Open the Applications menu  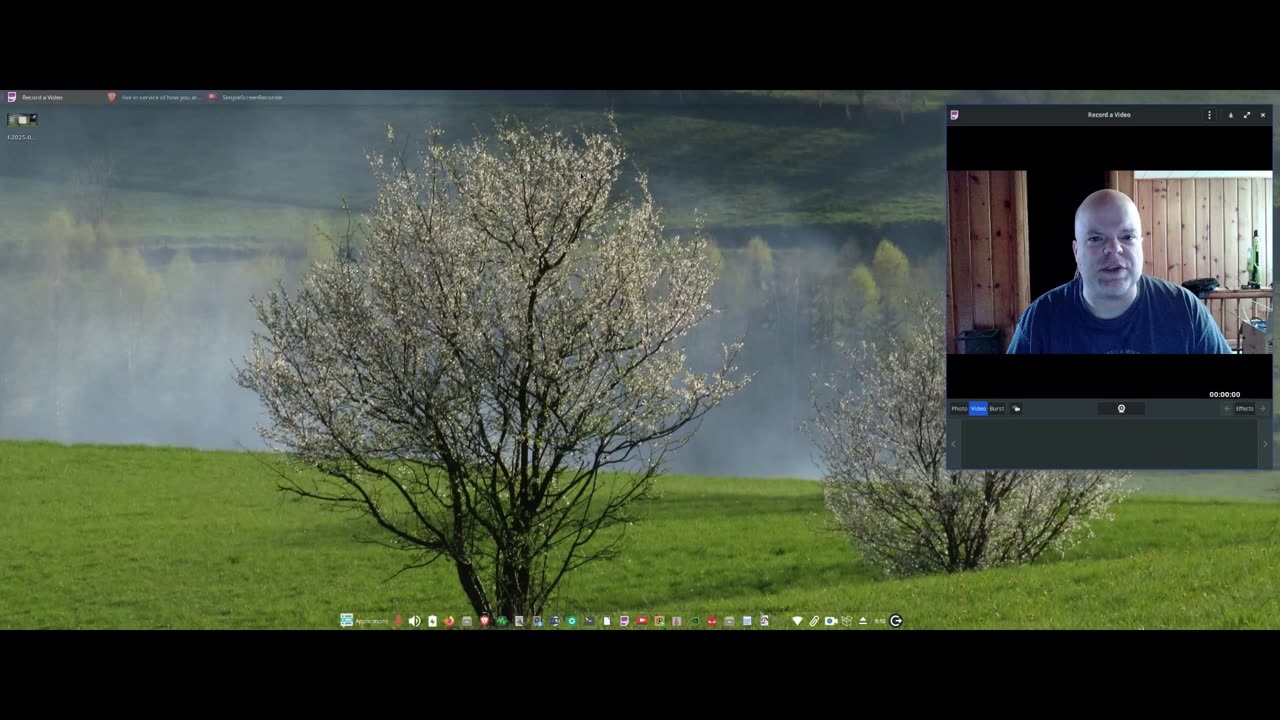364,621
